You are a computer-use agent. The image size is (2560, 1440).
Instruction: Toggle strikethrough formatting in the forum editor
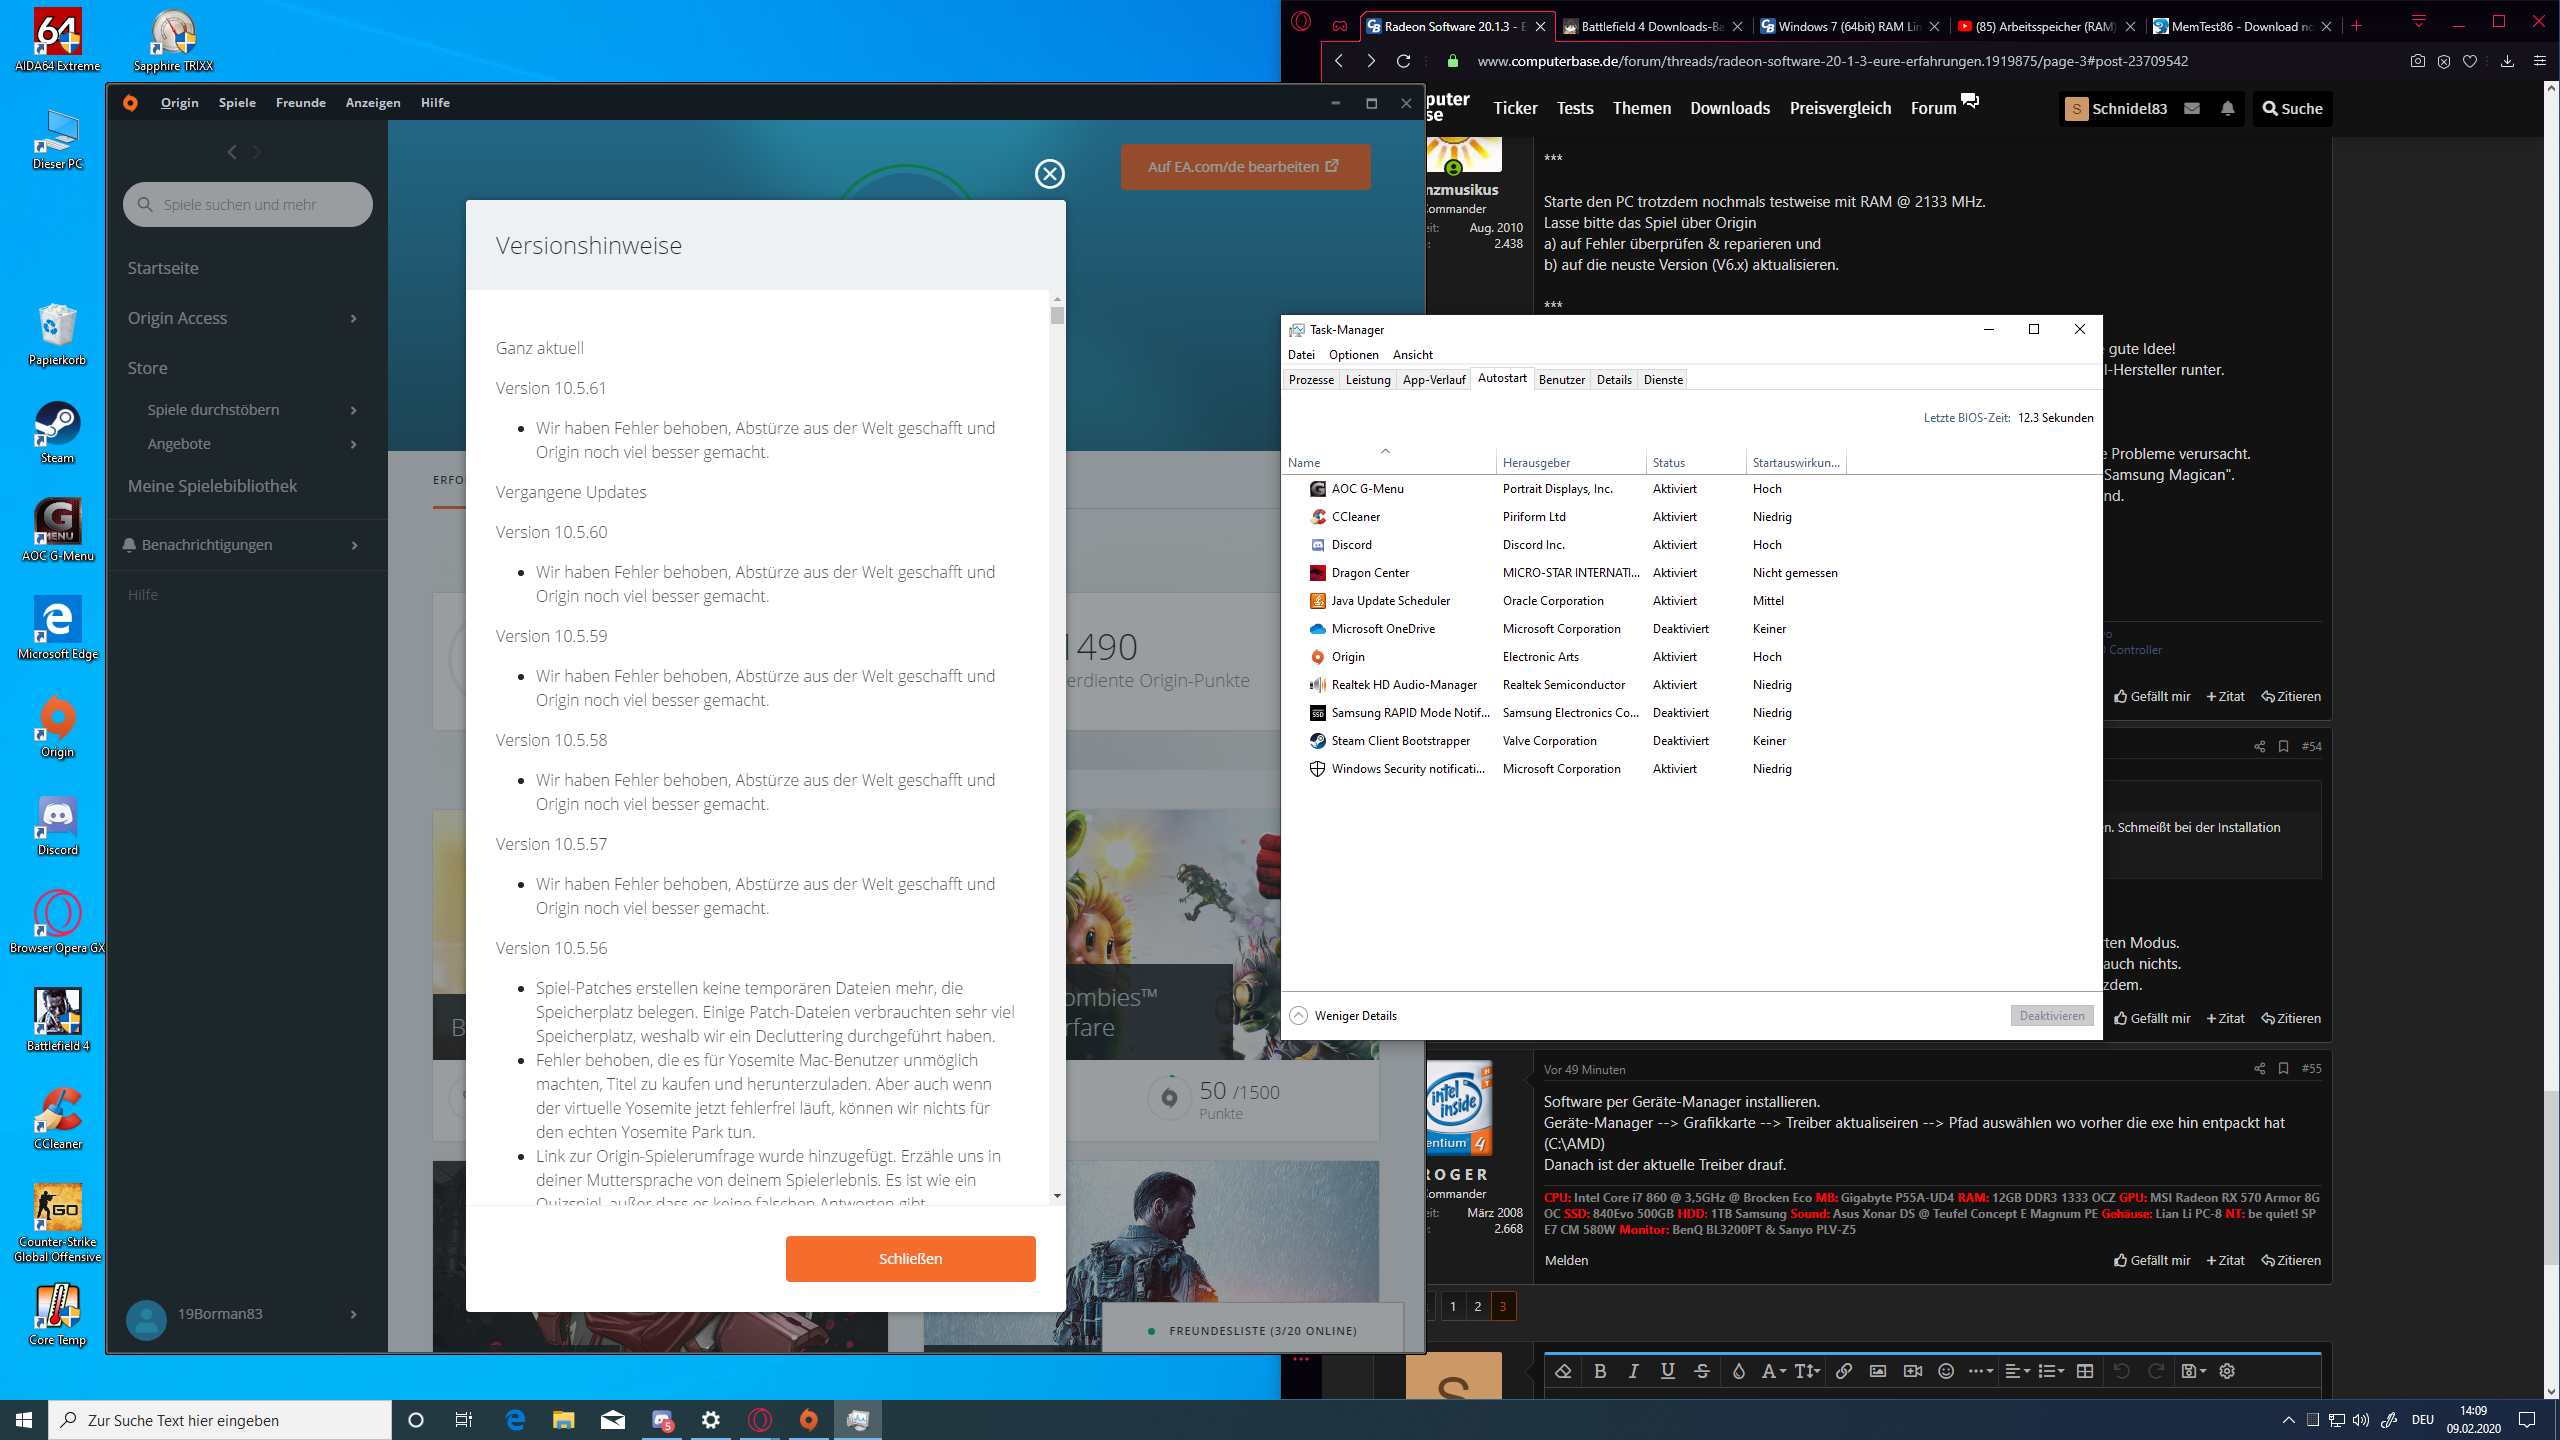tap(1702, 1371)
